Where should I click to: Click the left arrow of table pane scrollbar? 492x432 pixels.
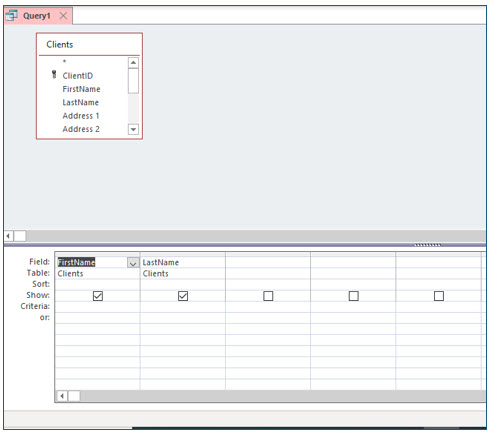tap(8, 236)
